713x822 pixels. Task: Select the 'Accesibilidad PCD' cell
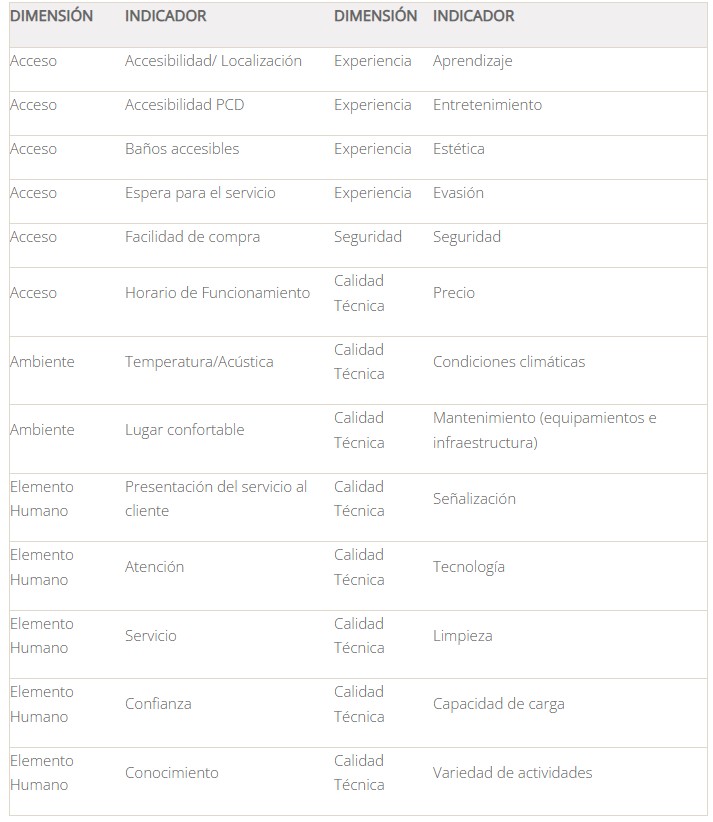184,105
